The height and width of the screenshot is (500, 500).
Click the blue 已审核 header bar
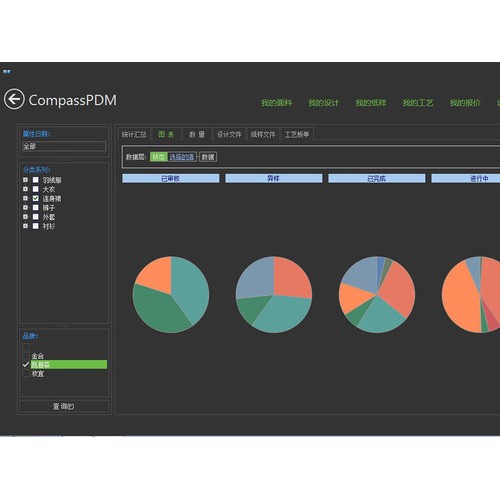(171, 178)
